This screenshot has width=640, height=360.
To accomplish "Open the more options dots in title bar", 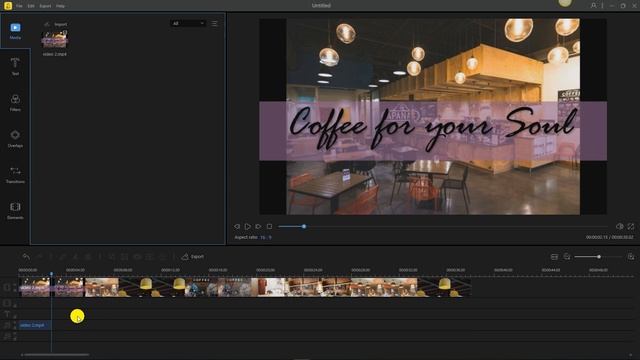I will (602, 6).
